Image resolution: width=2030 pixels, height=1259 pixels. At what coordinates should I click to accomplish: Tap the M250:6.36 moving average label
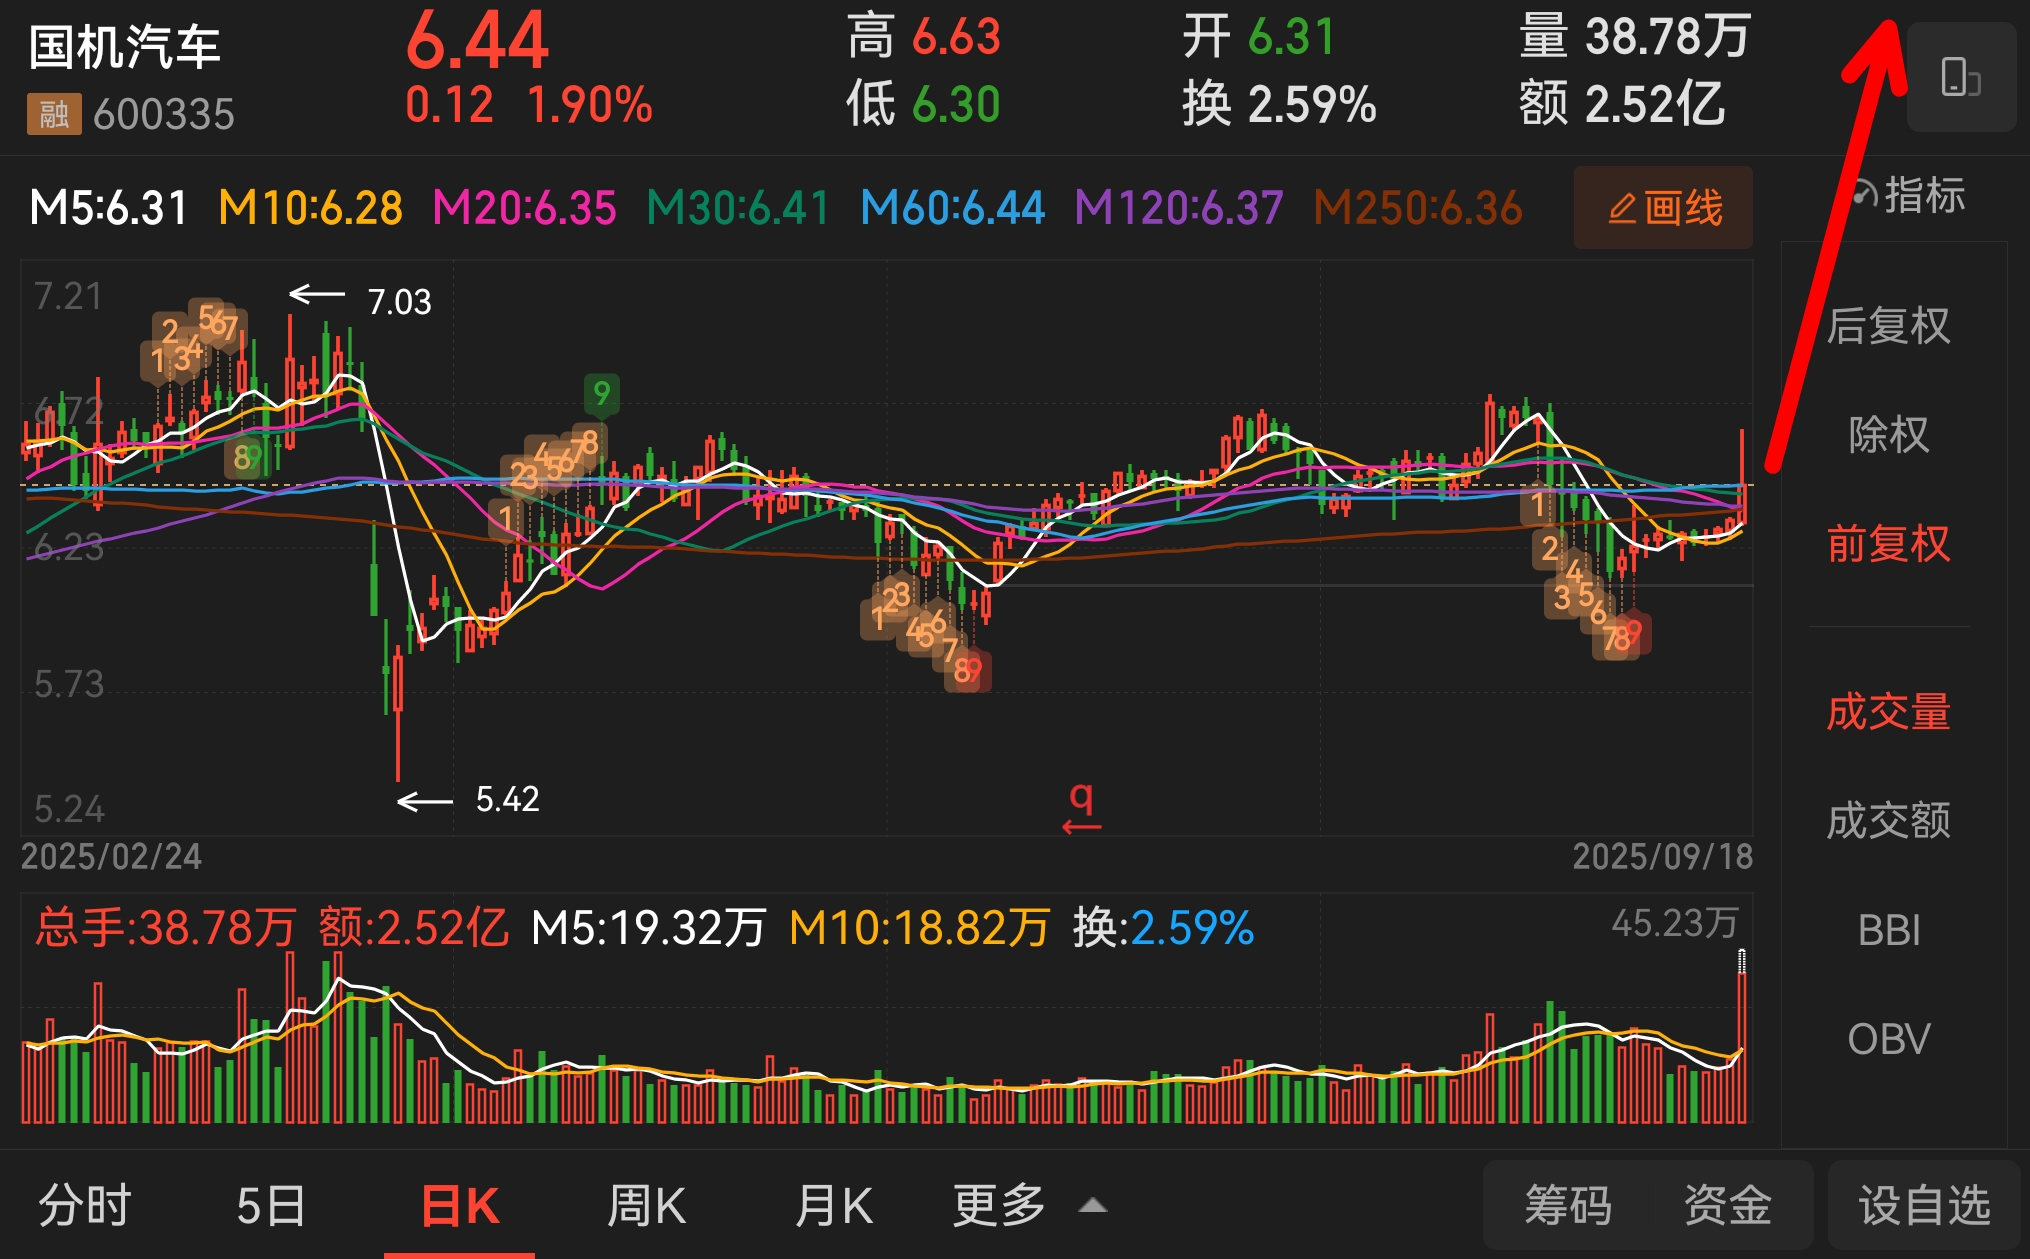click(1418, 208)
